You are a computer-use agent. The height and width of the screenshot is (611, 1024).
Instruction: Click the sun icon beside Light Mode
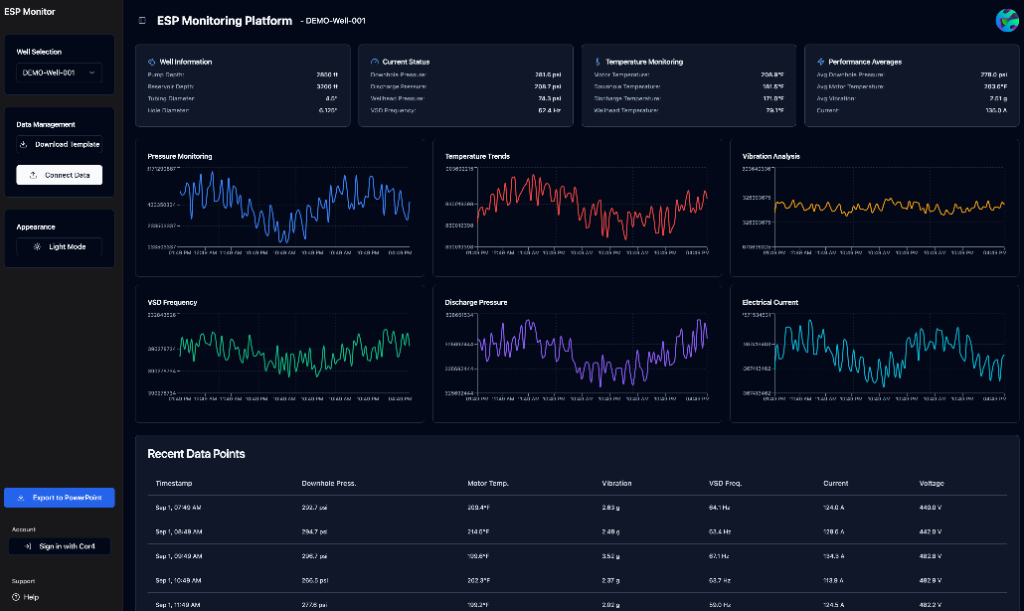pyautogui.click(x=37, y=247)
